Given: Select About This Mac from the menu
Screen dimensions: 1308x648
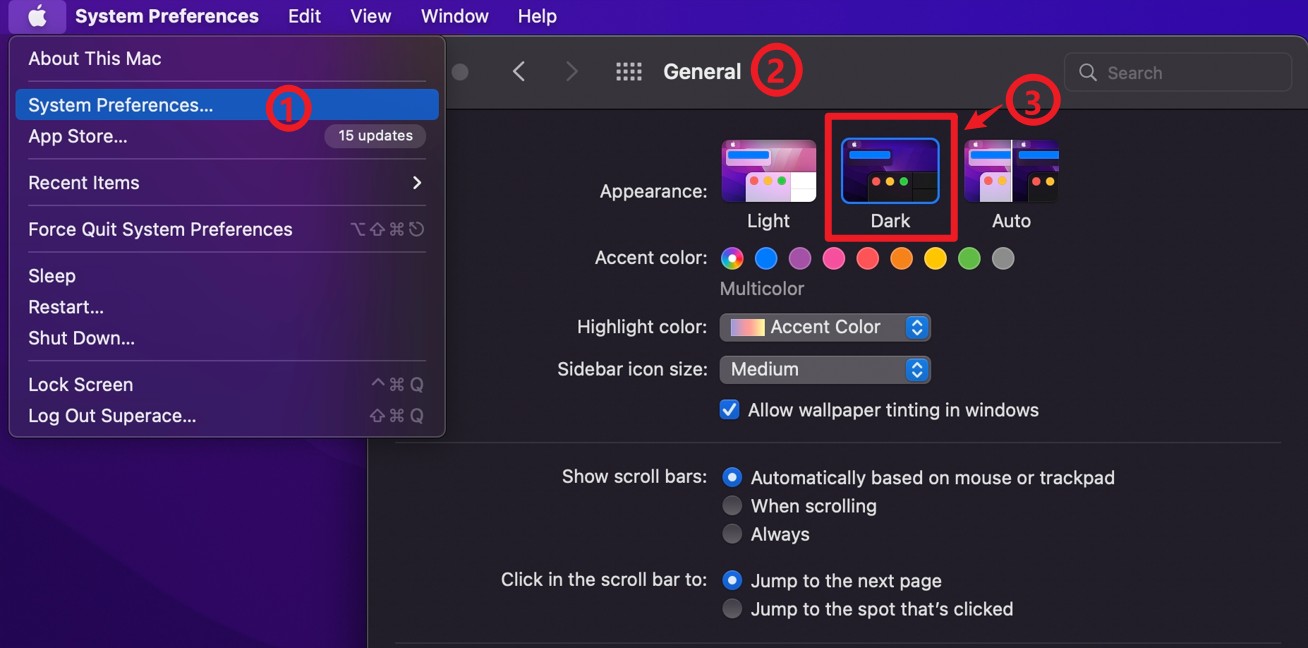Looking at the screenshot, I should tap(94, 58).
